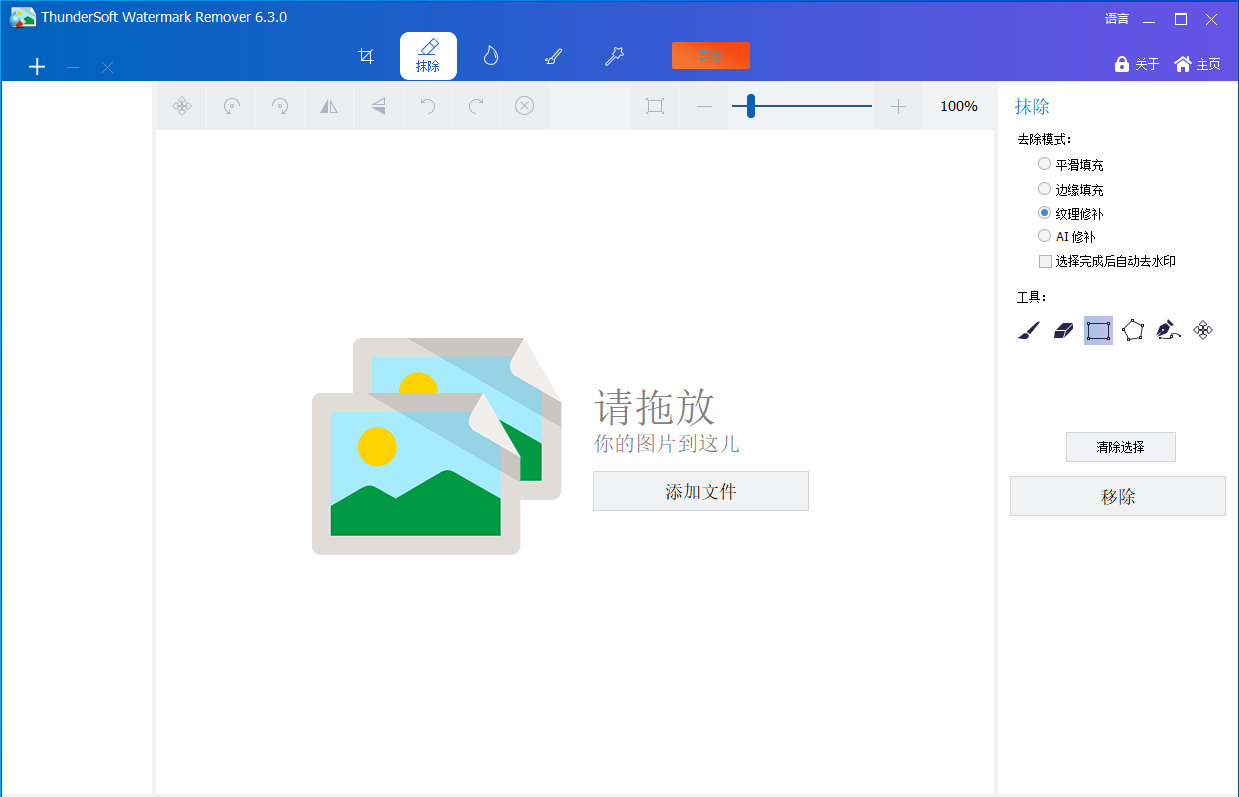Select 纹理修补 removal mode
Image resolution: width=1239 pixels, height=797 pixels.
[x=1070, y=213]
